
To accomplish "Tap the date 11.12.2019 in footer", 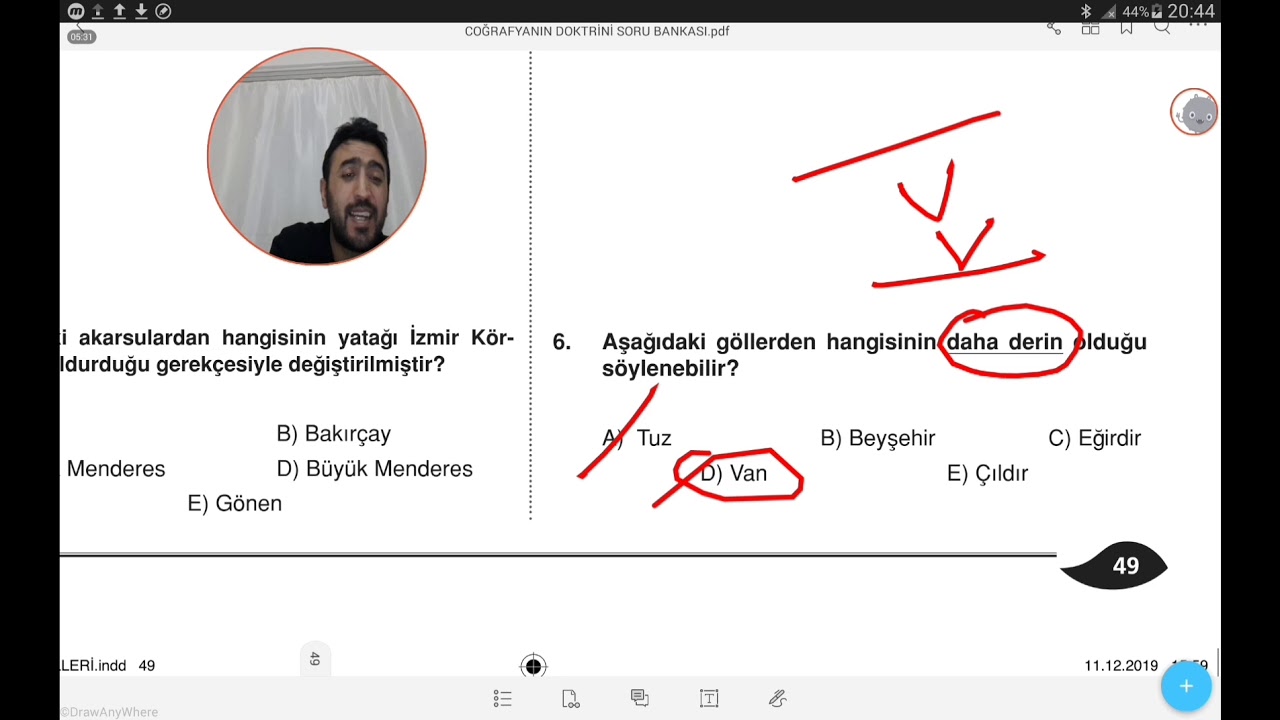I will click(x=1121, y=666).
